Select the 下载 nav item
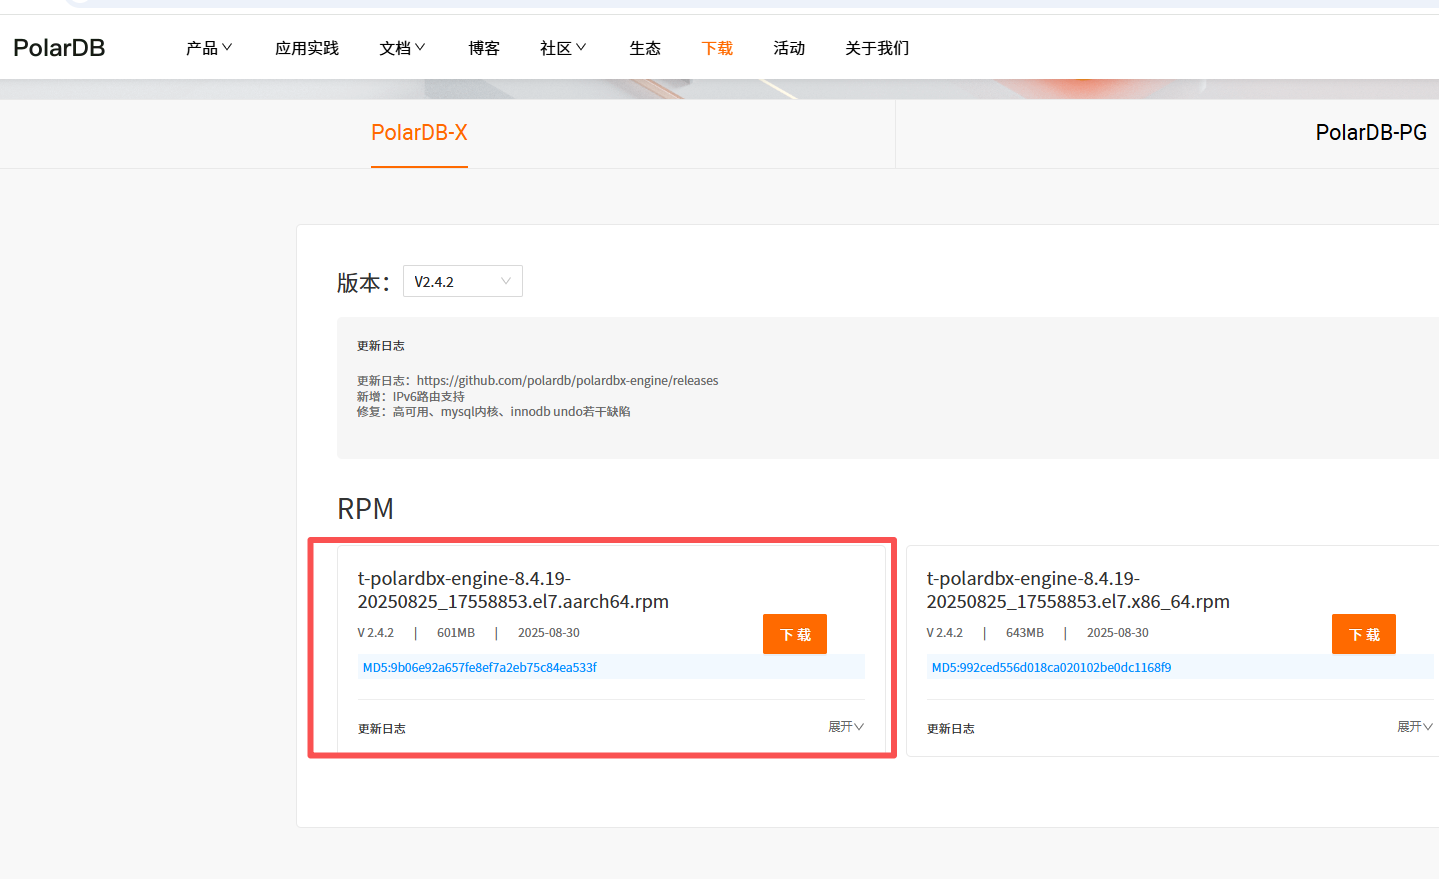1439x879 pixels. 717,48
